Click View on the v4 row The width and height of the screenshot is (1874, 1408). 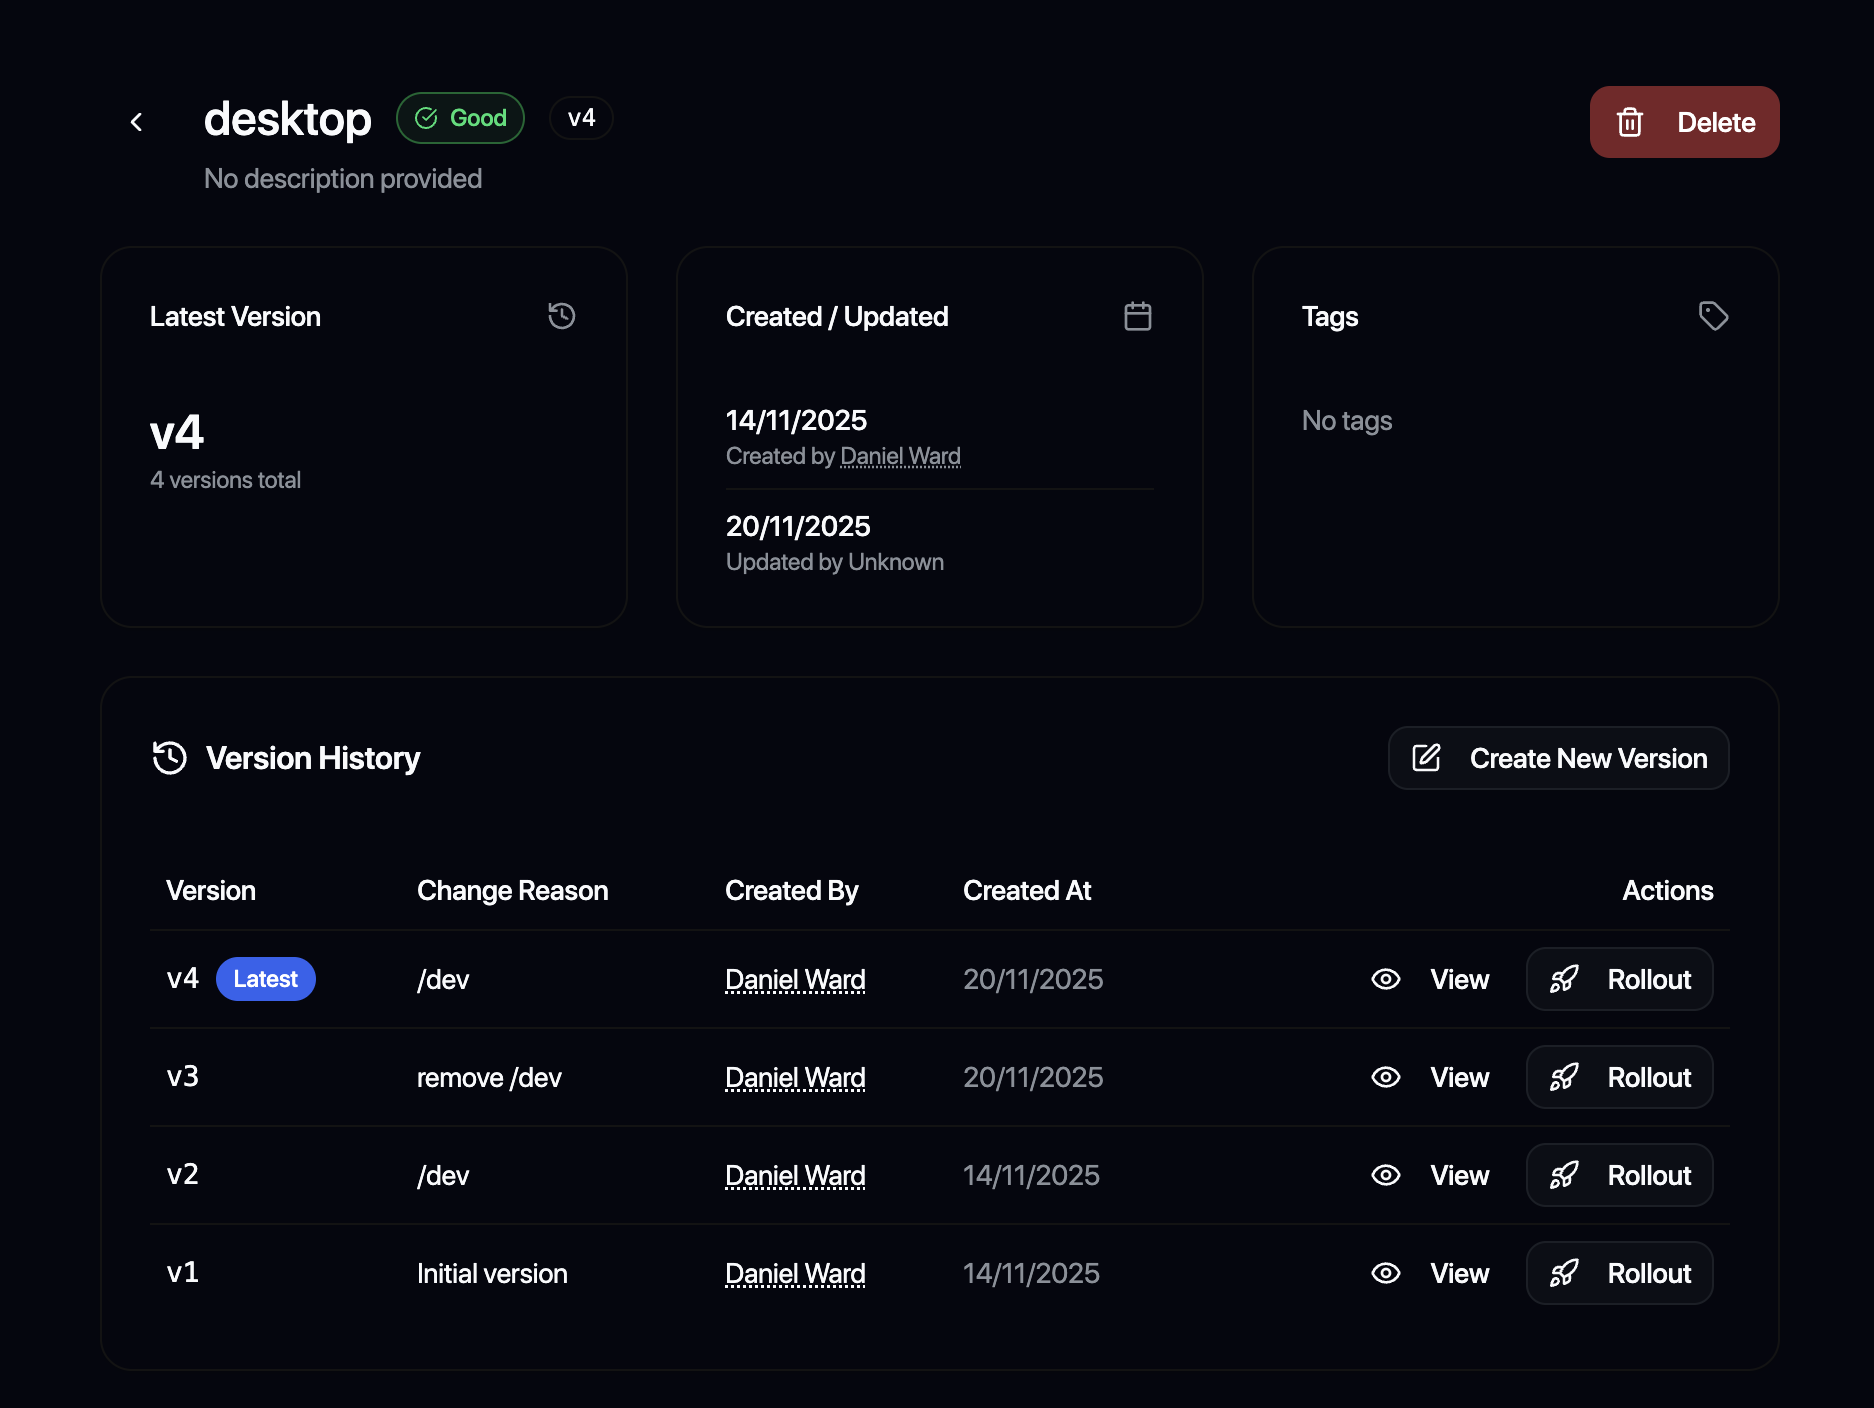click(1458, 979)
